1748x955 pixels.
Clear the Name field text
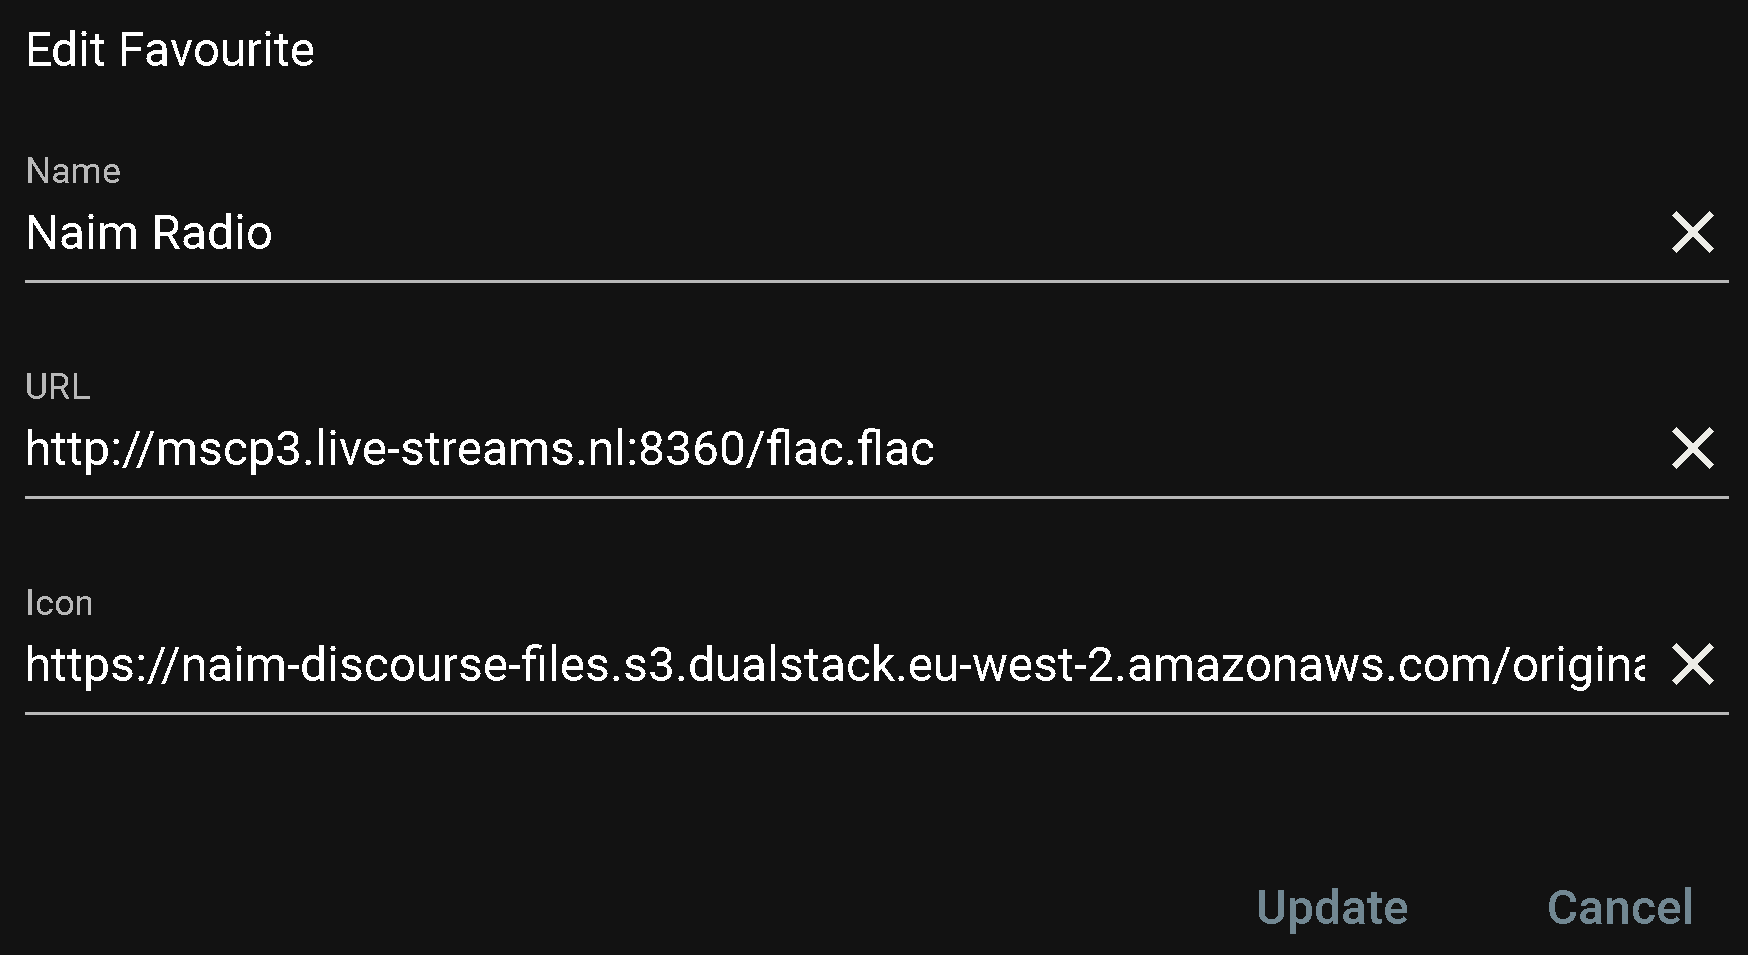point(1692,233)
